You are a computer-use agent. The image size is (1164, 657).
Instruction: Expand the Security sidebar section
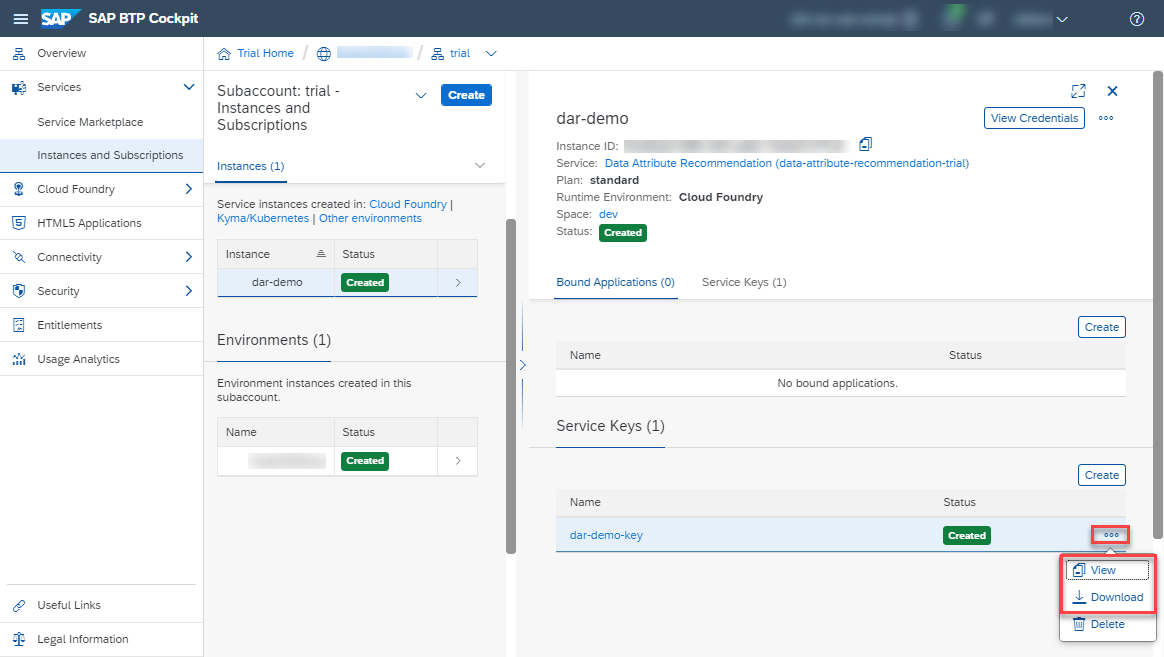(x=189, y=291)
